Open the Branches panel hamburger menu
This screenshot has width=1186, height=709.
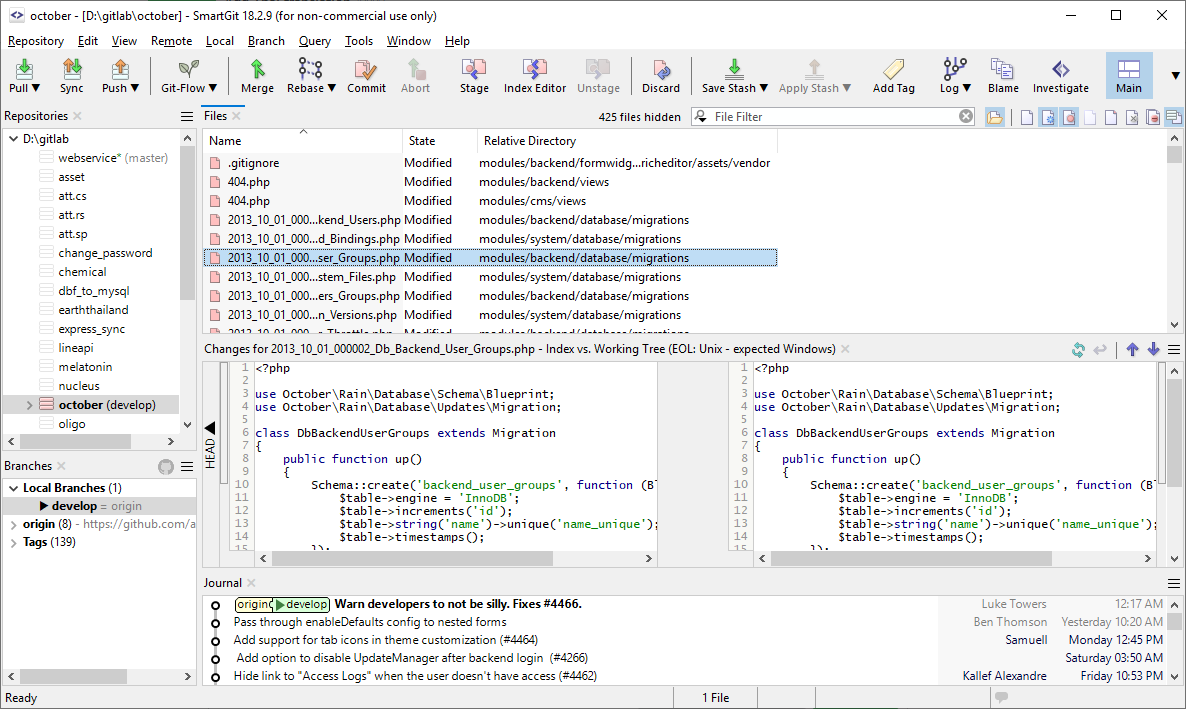[187, 467]
